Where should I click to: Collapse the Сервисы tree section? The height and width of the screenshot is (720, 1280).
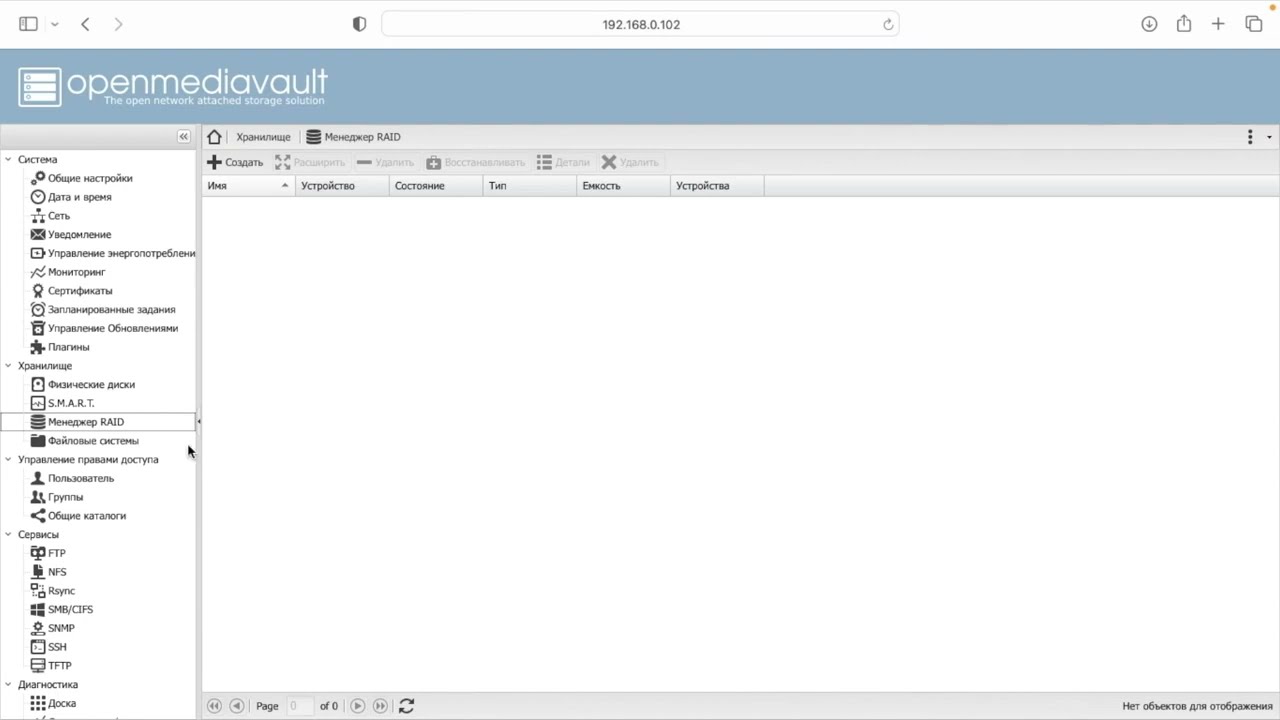[8, 535]
